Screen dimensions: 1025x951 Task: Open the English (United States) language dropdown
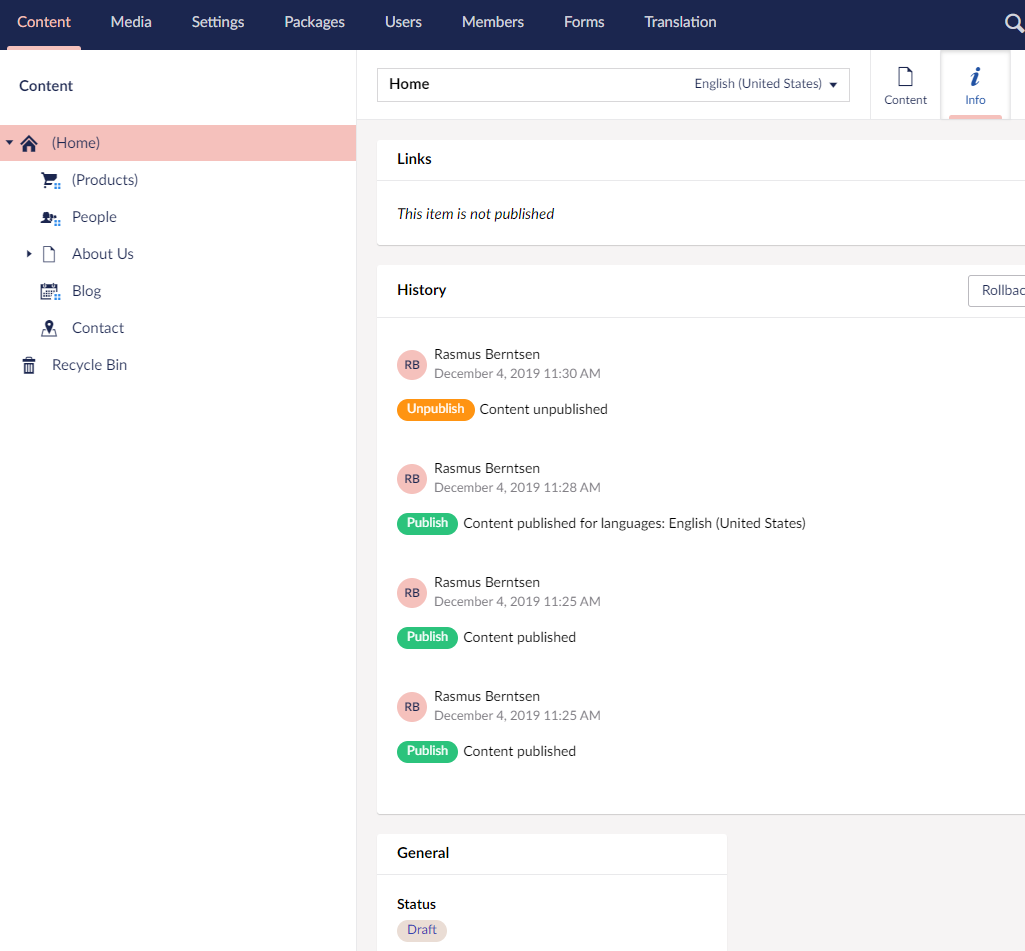pos(765,84)
